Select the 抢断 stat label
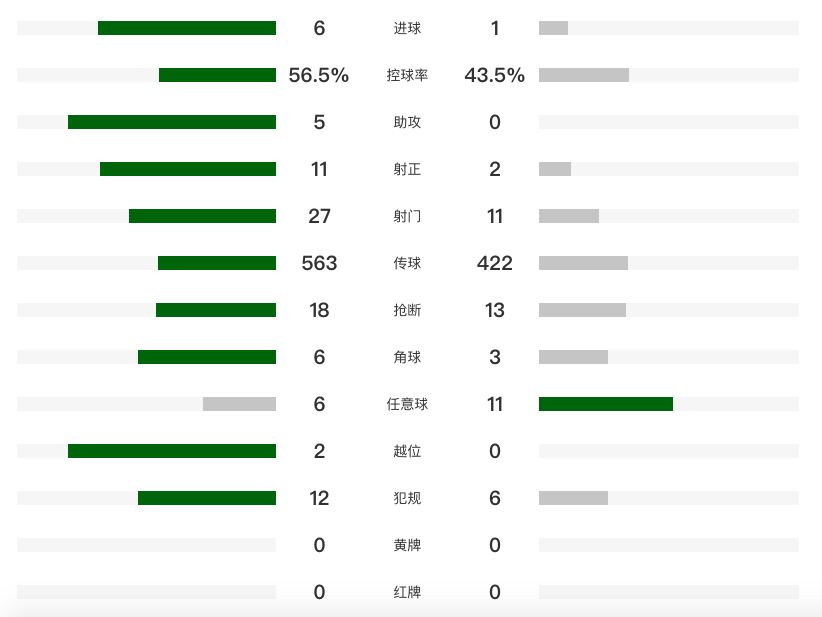Image resolution: width=822 pixels, height=617 pixels. [x=407, y=310]
